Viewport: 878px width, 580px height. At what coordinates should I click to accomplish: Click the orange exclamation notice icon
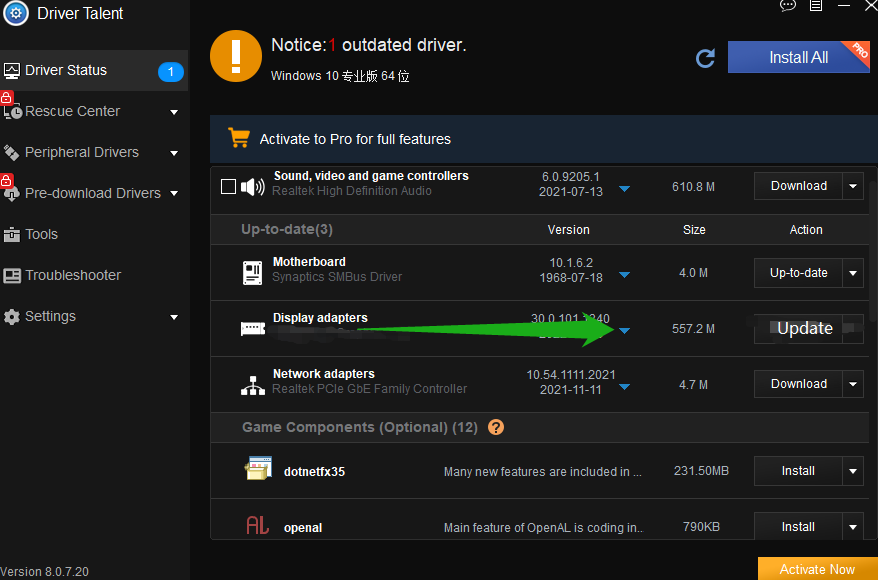[x=236, y=56]
